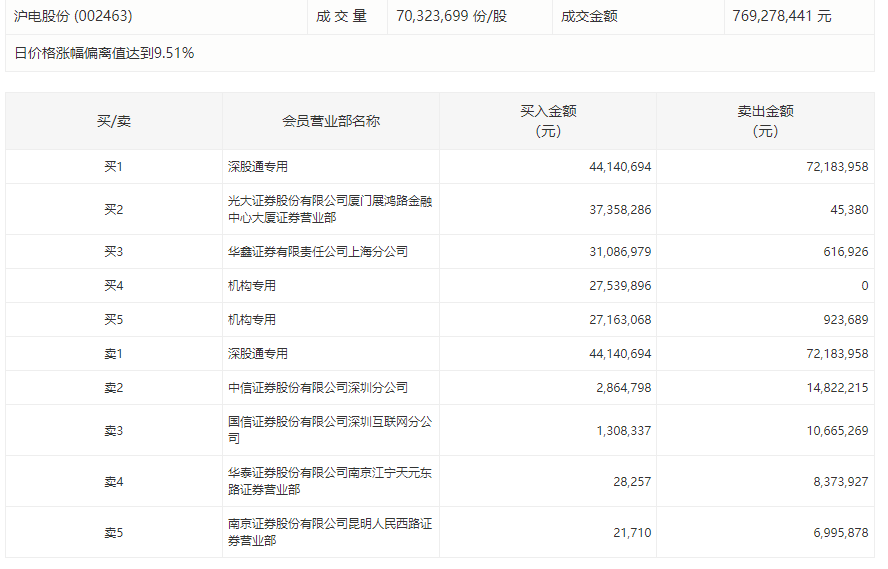Click buy amount 31,086,979
This screenshot has width=888, height=569.
pos(620,251)
